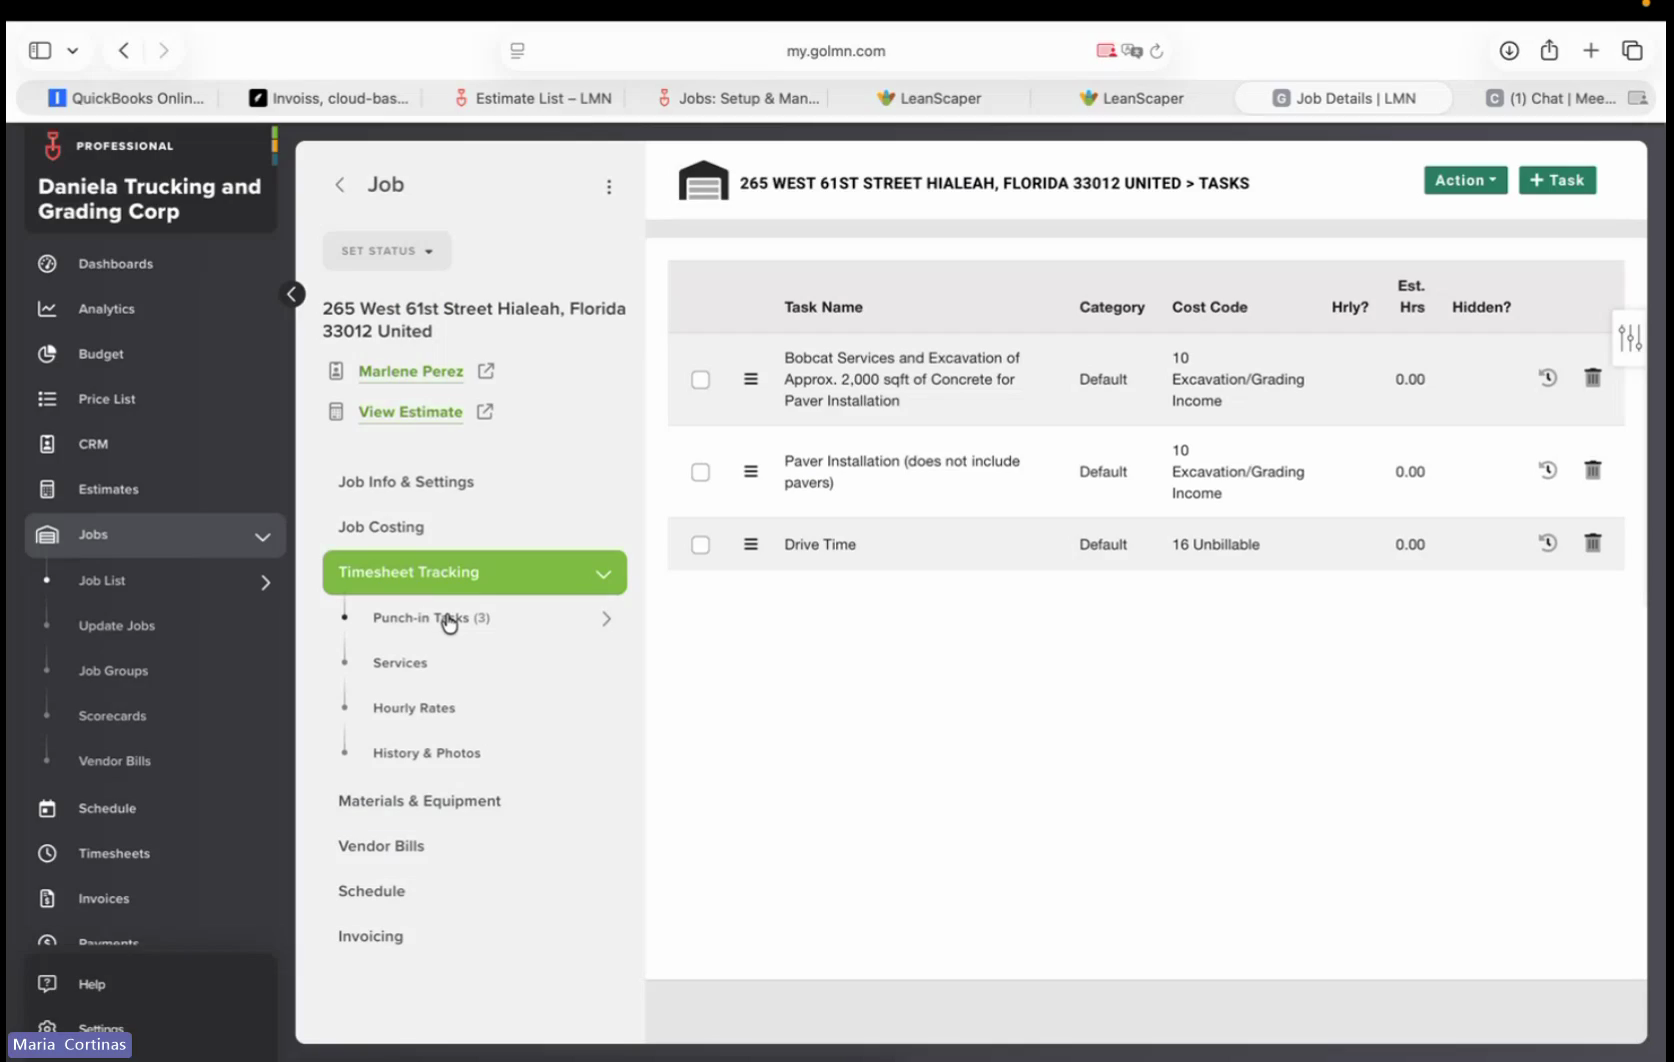
Task: Open History & Photos item
Action: pos(427,753)
